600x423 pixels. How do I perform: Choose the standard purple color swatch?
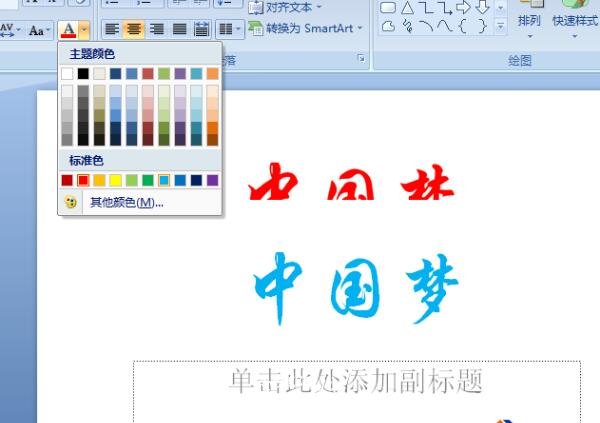pyautogui.click(x=212, y=180)
